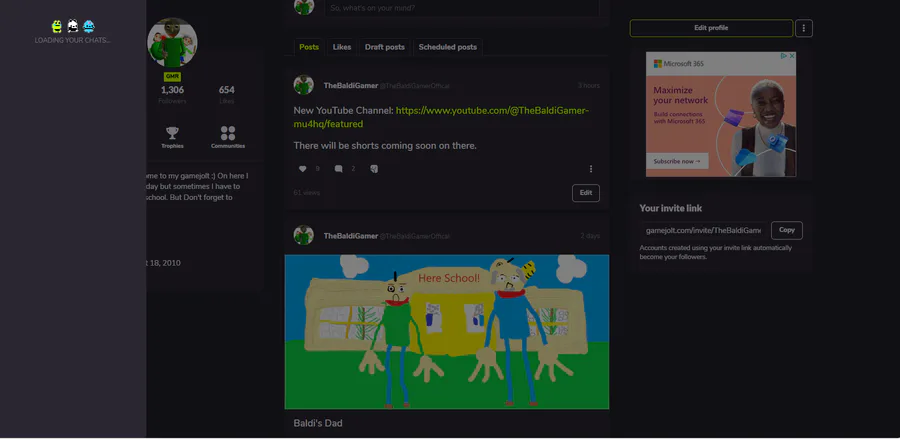The image size is (900, 439).
Task: Click the Edit profile button
Action: 711,28
